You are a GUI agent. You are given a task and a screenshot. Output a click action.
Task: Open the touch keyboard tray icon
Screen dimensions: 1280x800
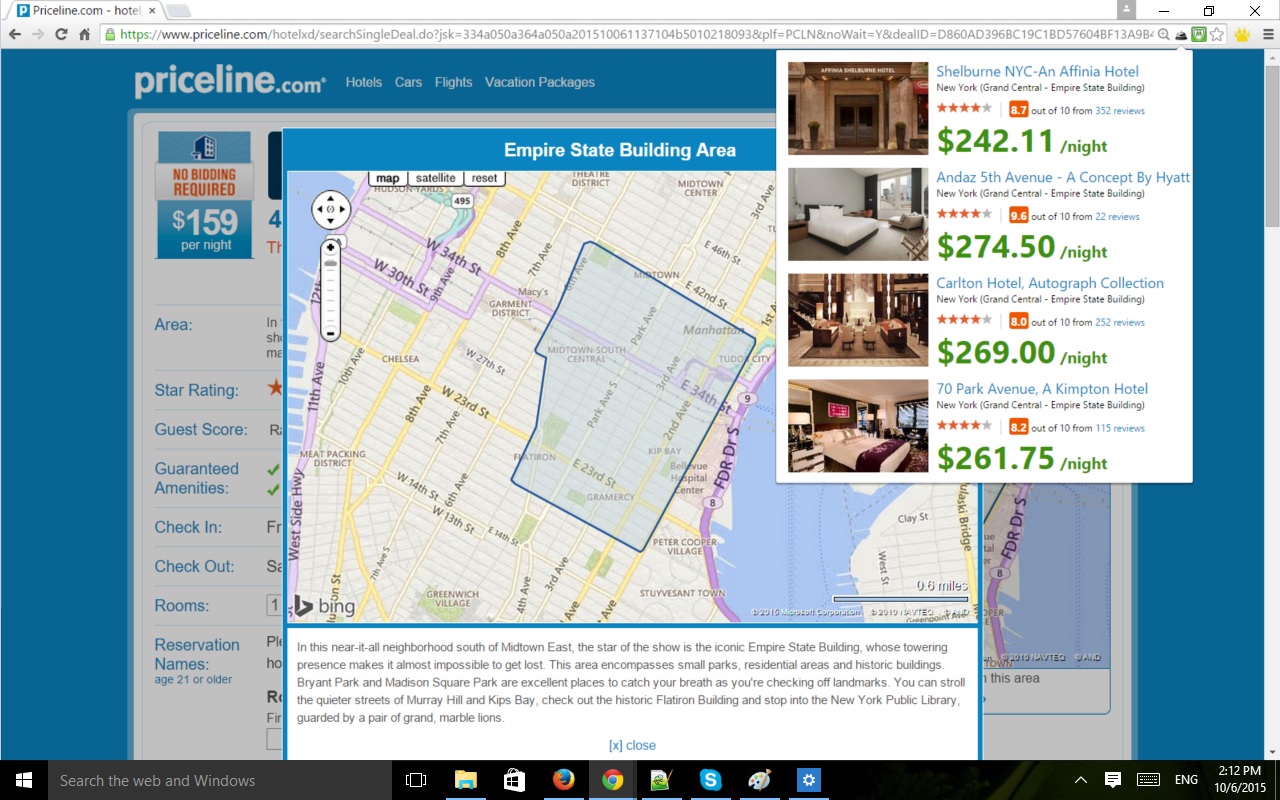tap(1148, 780)
